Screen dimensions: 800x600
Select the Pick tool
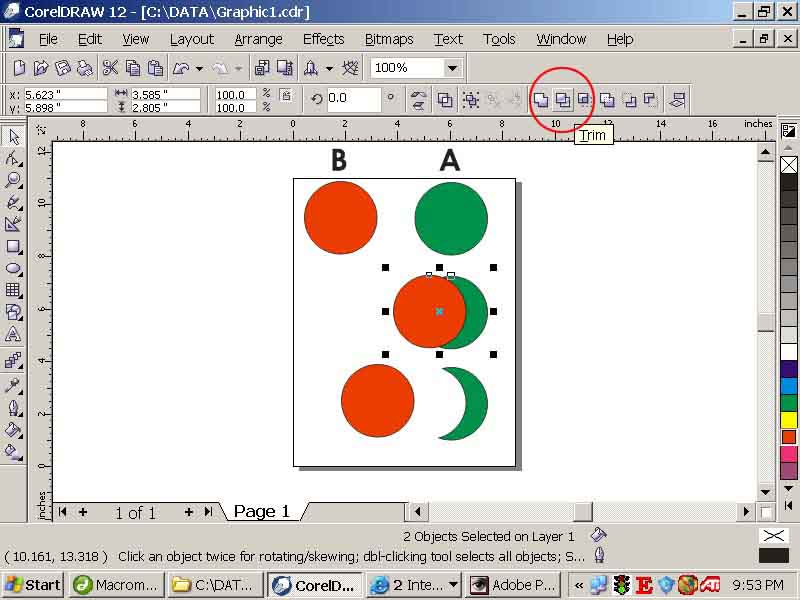13,137
